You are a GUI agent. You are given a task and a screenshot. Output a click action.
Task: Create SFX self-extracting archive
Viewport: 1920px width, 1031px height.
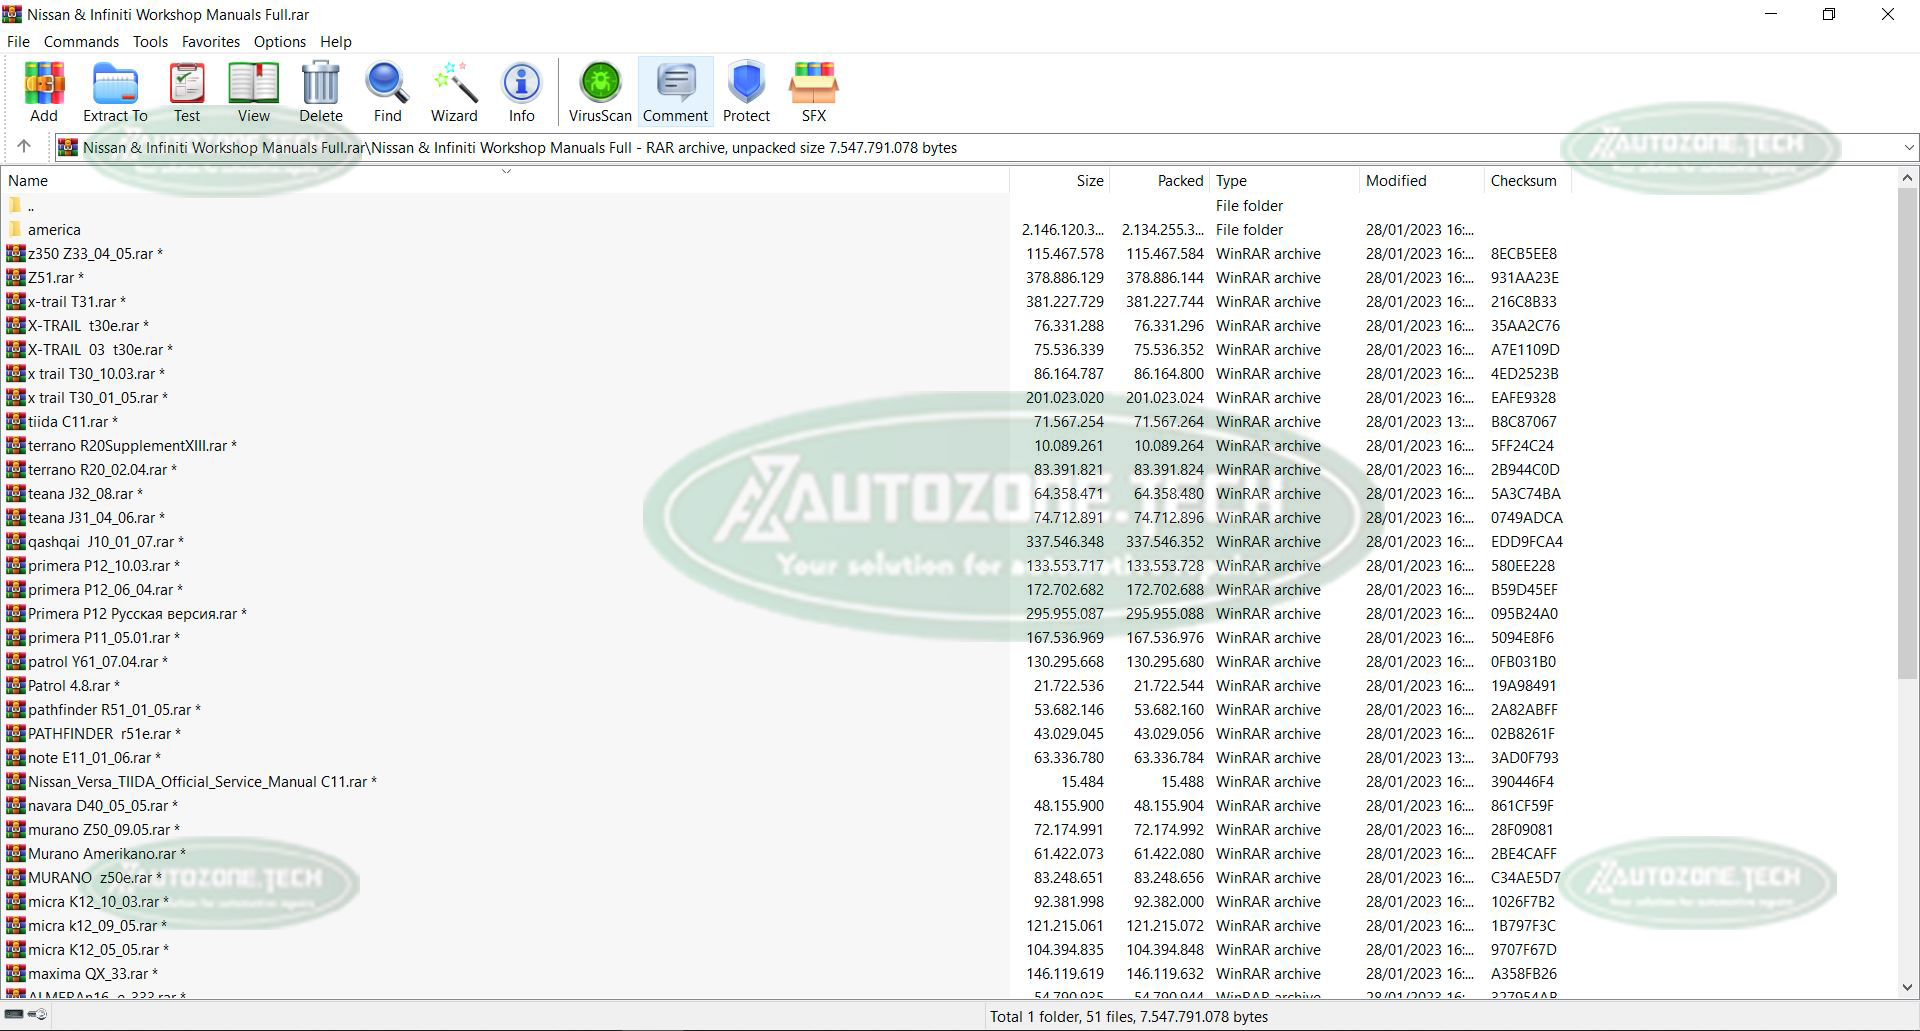[813, 92]
